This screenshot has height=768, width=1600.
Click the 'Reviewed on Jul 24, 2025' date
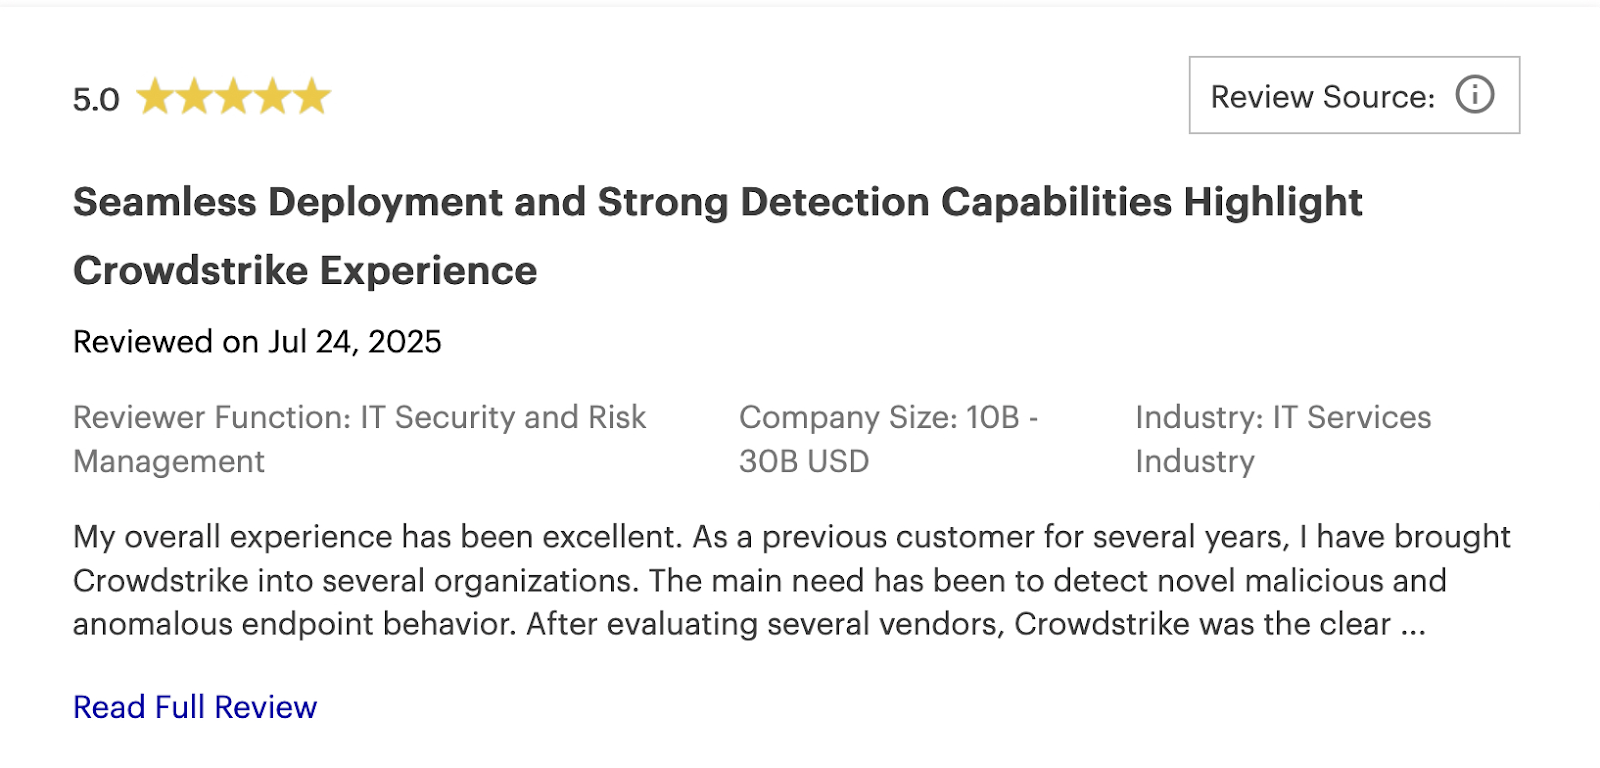(x=256, y=341)
